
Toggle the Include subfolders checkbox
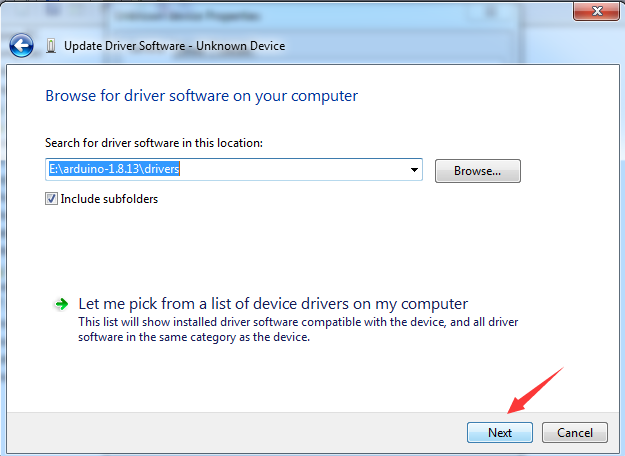(x=52, y=199)
